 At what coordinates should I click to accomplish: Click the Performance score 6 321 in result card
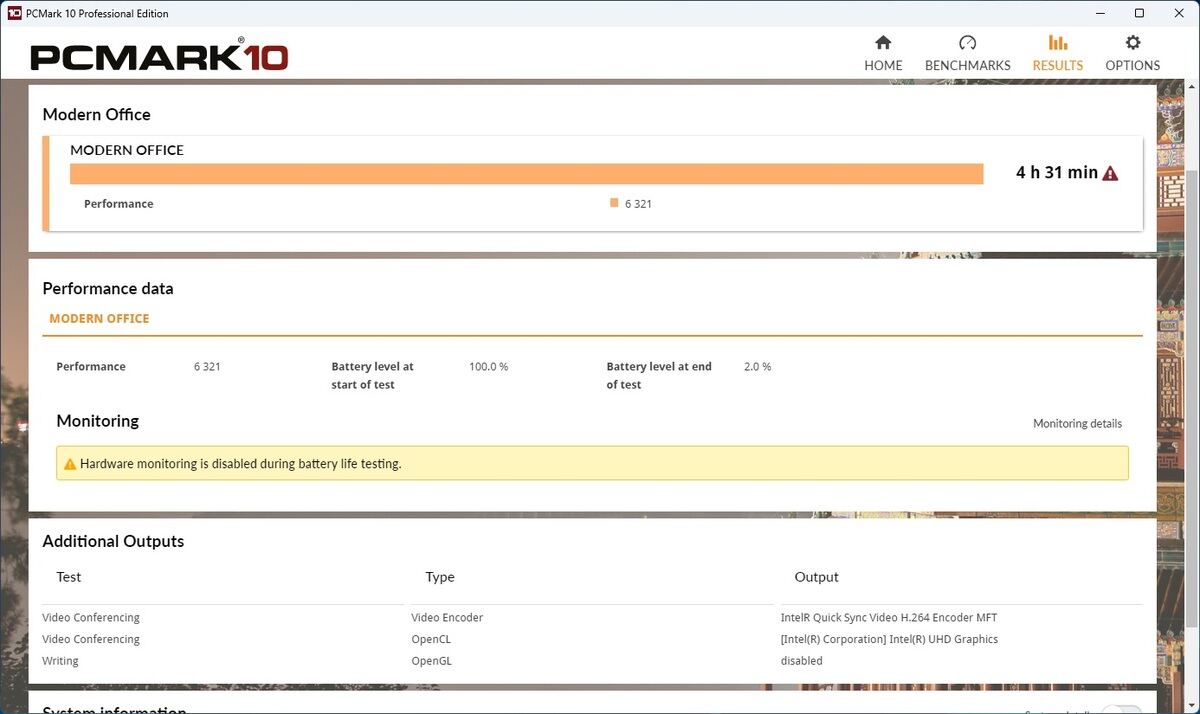[x=638, y=204]
